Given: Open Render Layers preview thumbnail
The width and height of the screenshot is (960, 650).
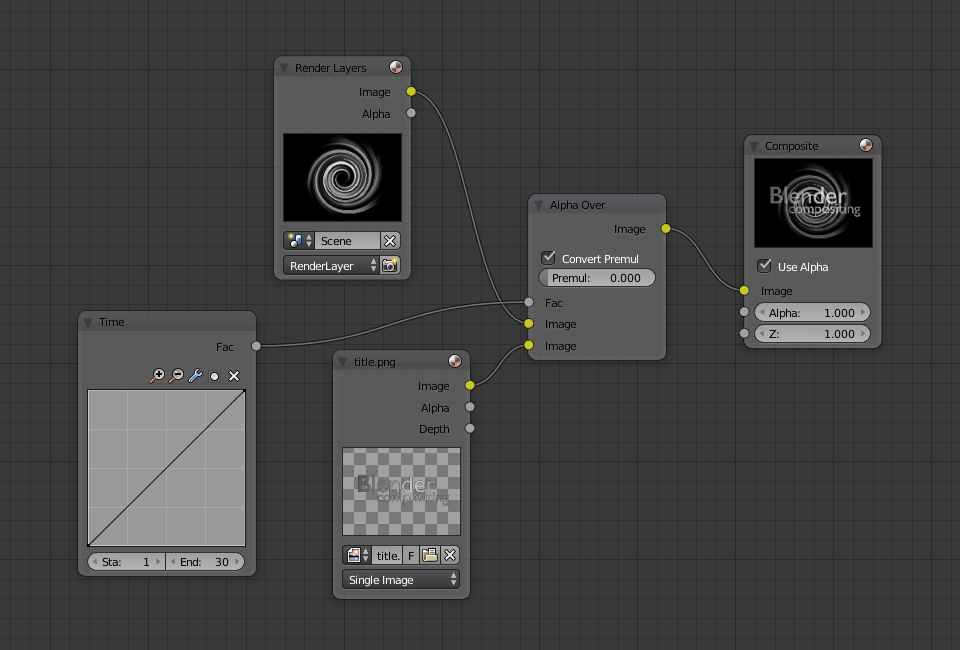Looking at the screenshot, I should coord(342,177).
